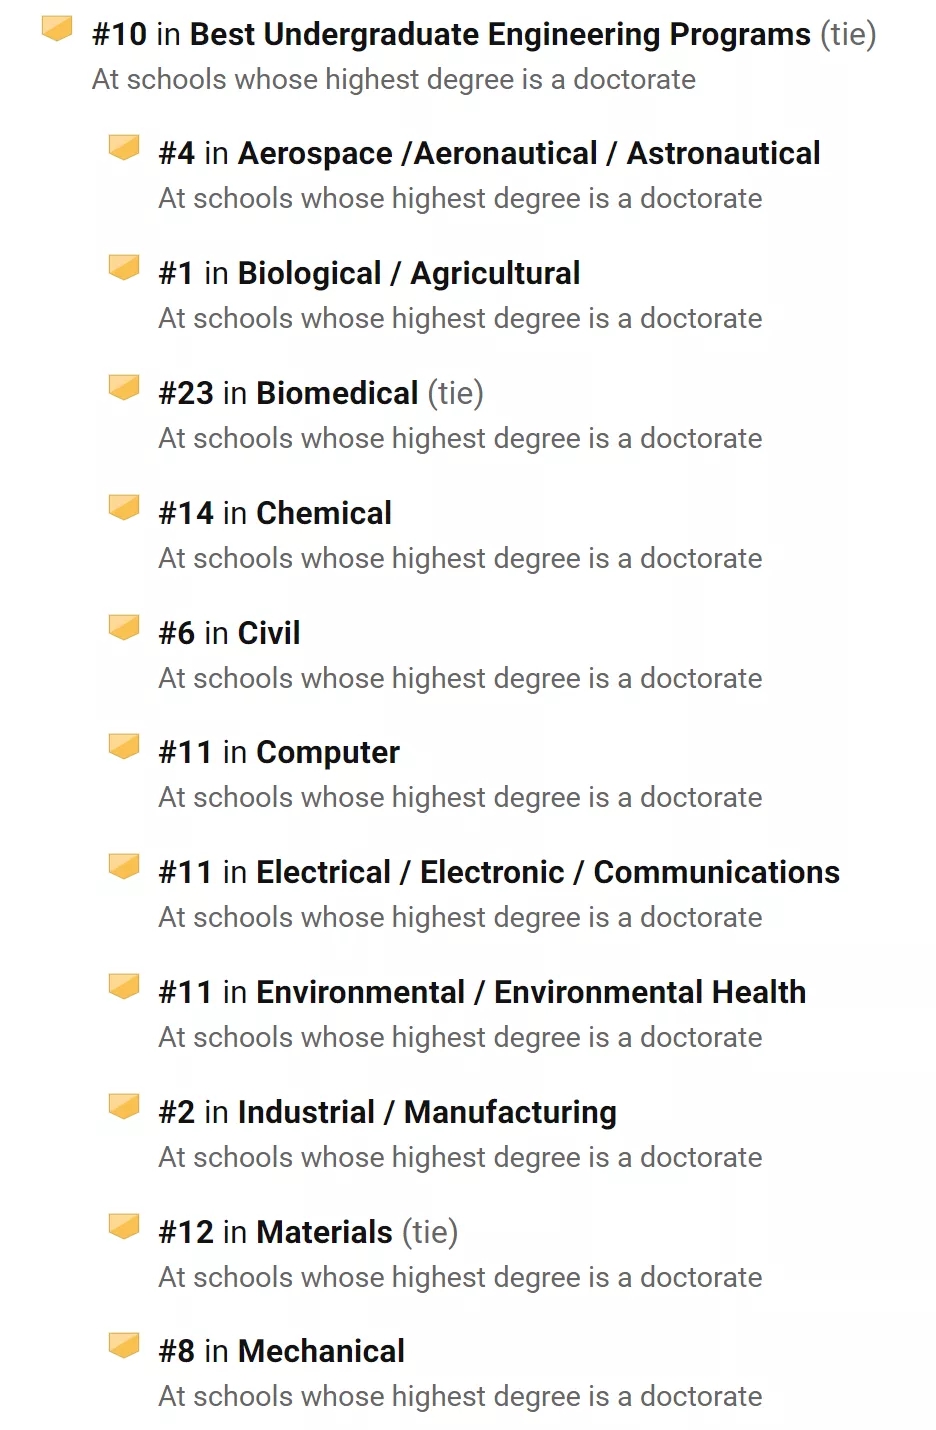Click the badge icon beside Chemical ranking
Screen dimensions: 936x1430
[124, 508]
